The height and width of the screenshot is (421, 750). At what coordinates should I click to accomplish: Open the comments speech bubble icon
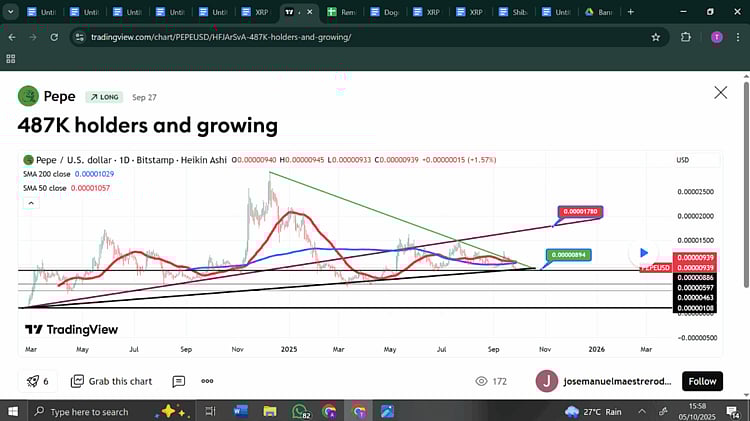tap(178, 381)
